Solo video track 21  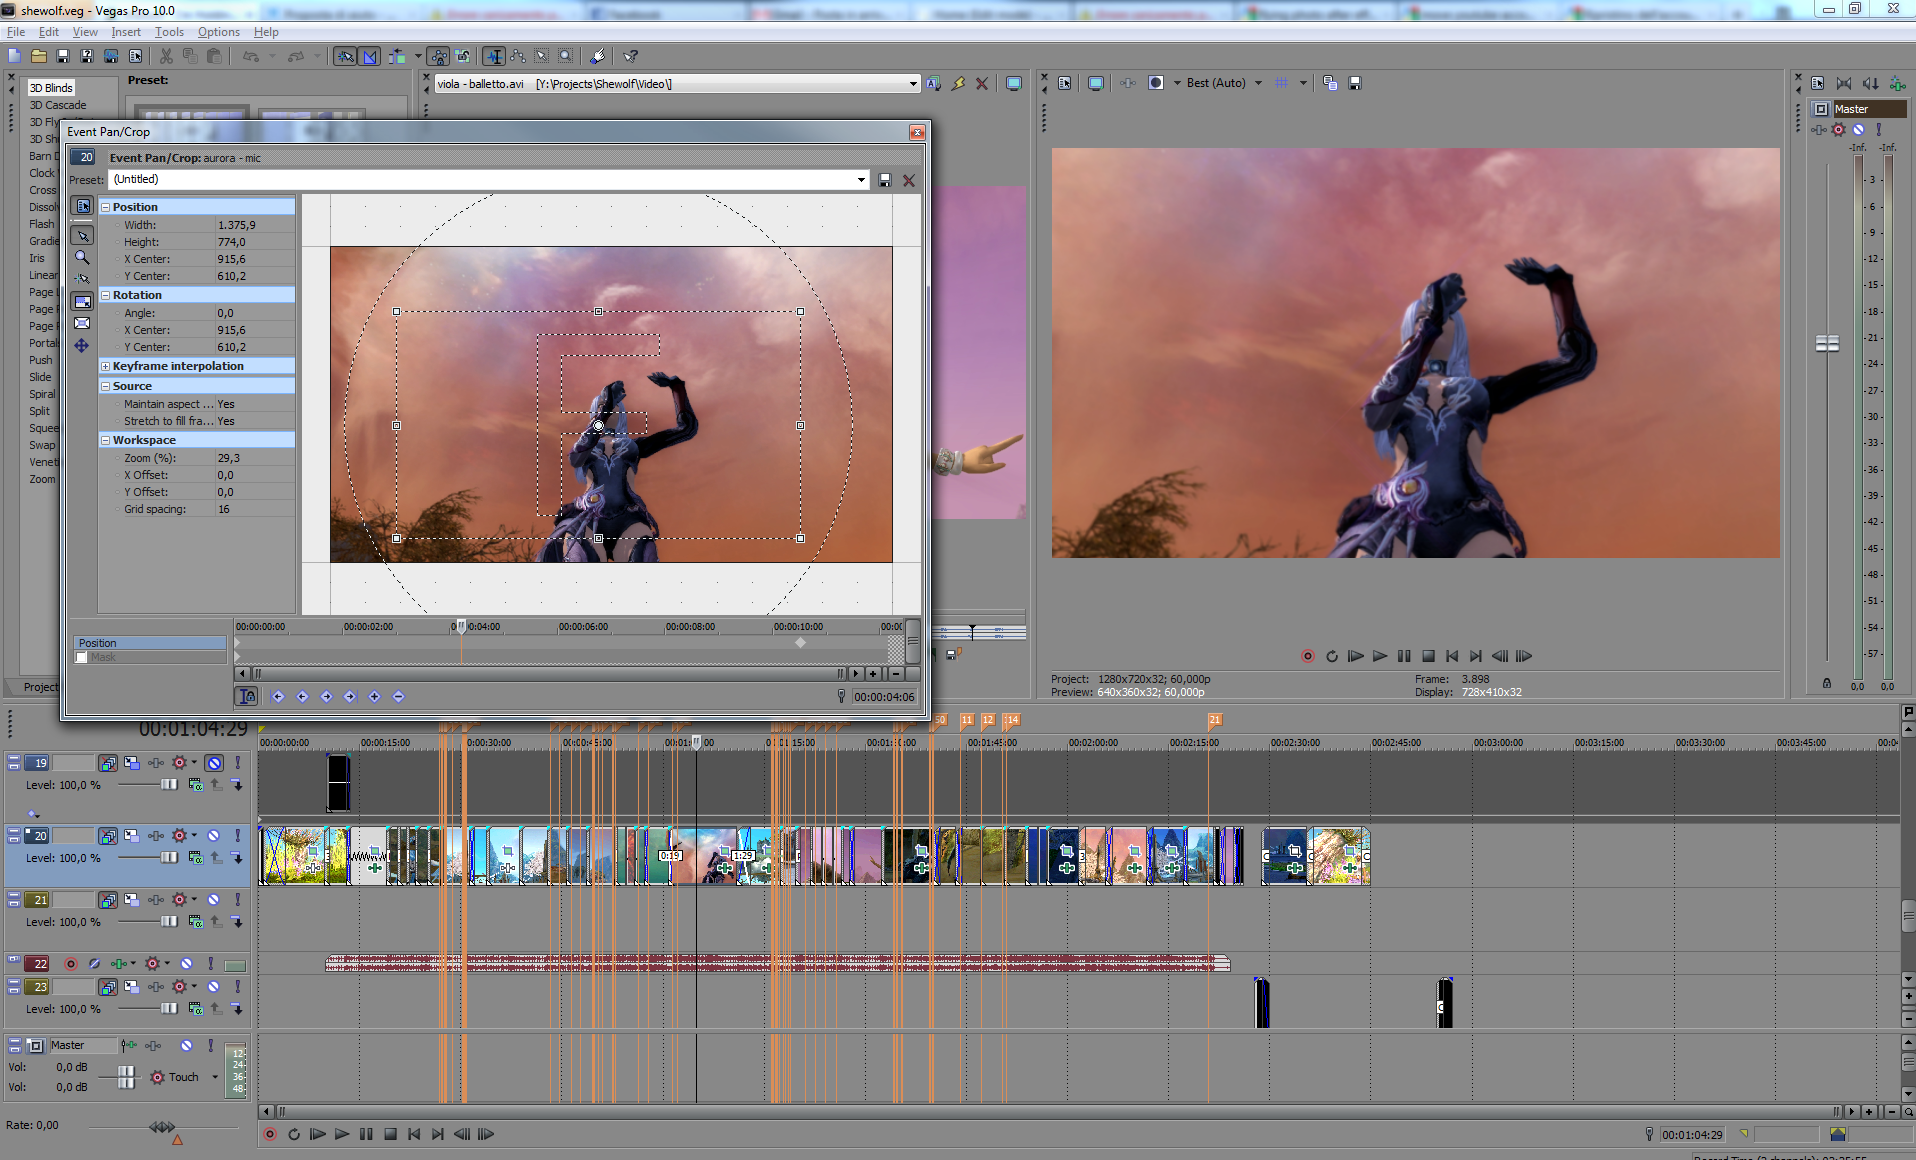click(x=237, y=900)
